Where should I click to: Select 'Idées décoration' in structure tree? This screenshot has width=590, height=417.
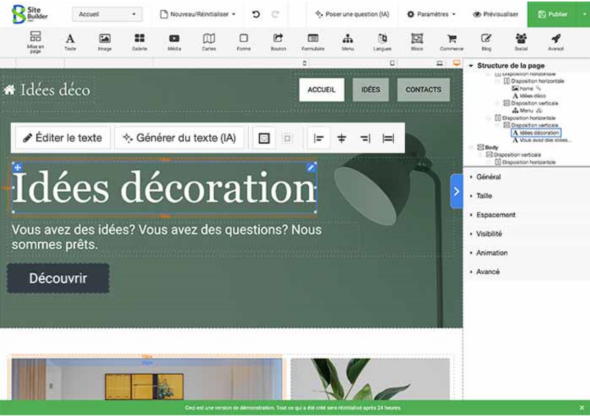536,132
